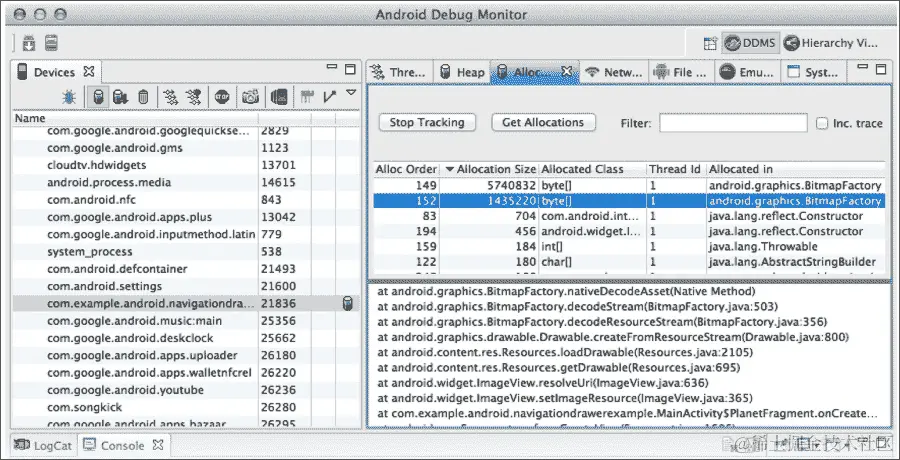This screenshot has width=900, height=460.
Task: Click into the Filter text field
Action: (x=733, y=123)
